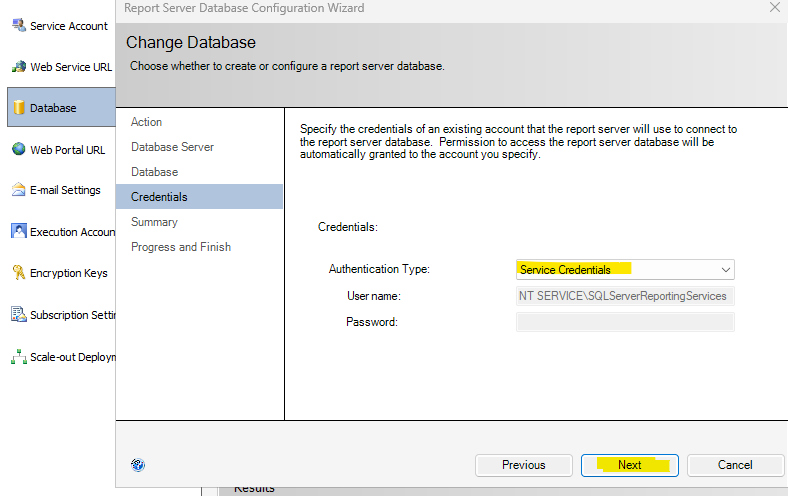
Task: Click the Scale-out Deployment network icon
Action: (19, 356)
